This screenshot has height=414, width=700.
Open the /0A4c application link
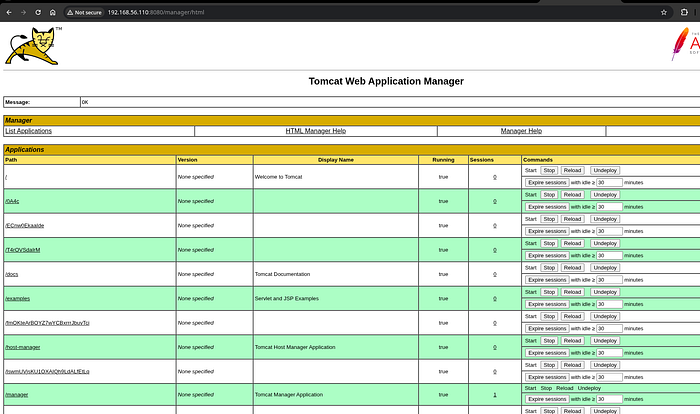tap(12, 201)
